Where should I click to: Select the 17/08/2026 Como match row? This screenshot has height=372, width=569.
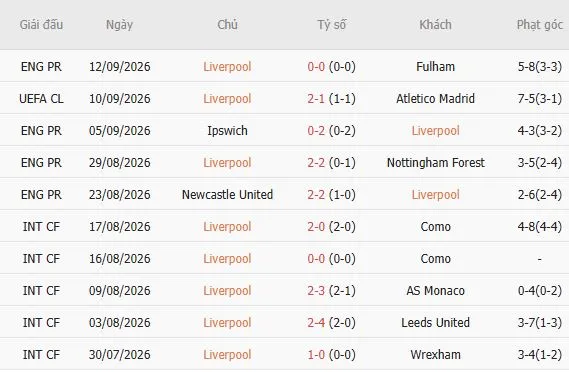click(284, 226)
